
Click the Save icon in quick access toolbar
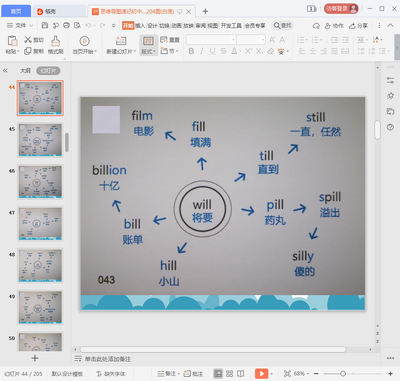[45, 25]
